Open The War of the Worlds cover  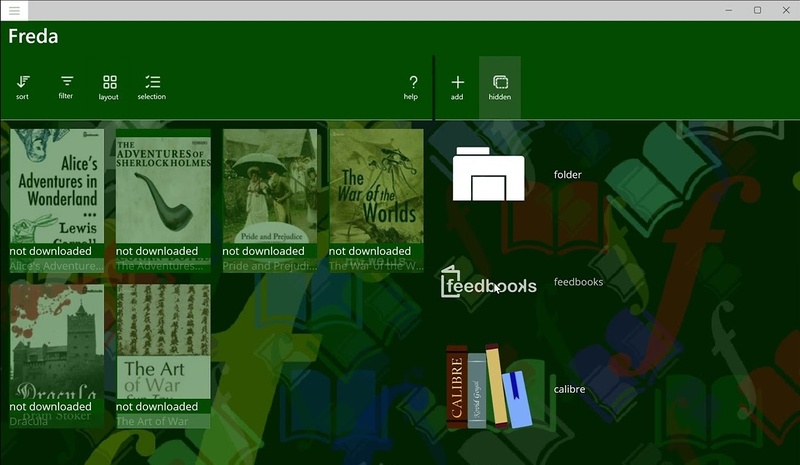coord(376,186)
